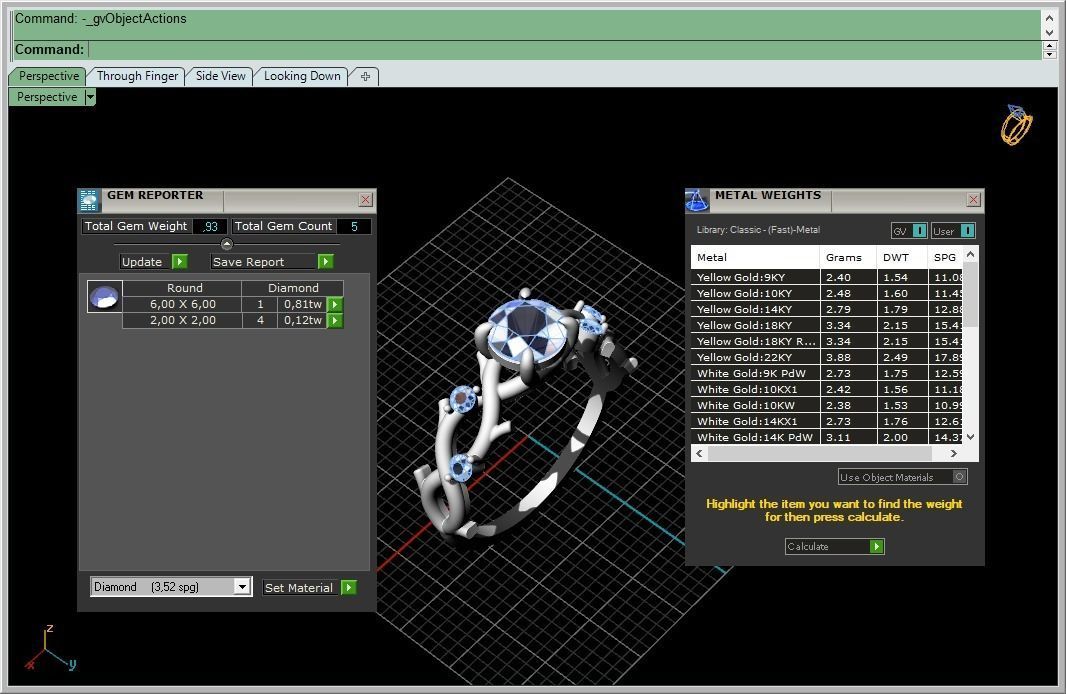Close the Metal Weights panel
1066x694 pixels.
pyautogui.click(x=974, y=199)
